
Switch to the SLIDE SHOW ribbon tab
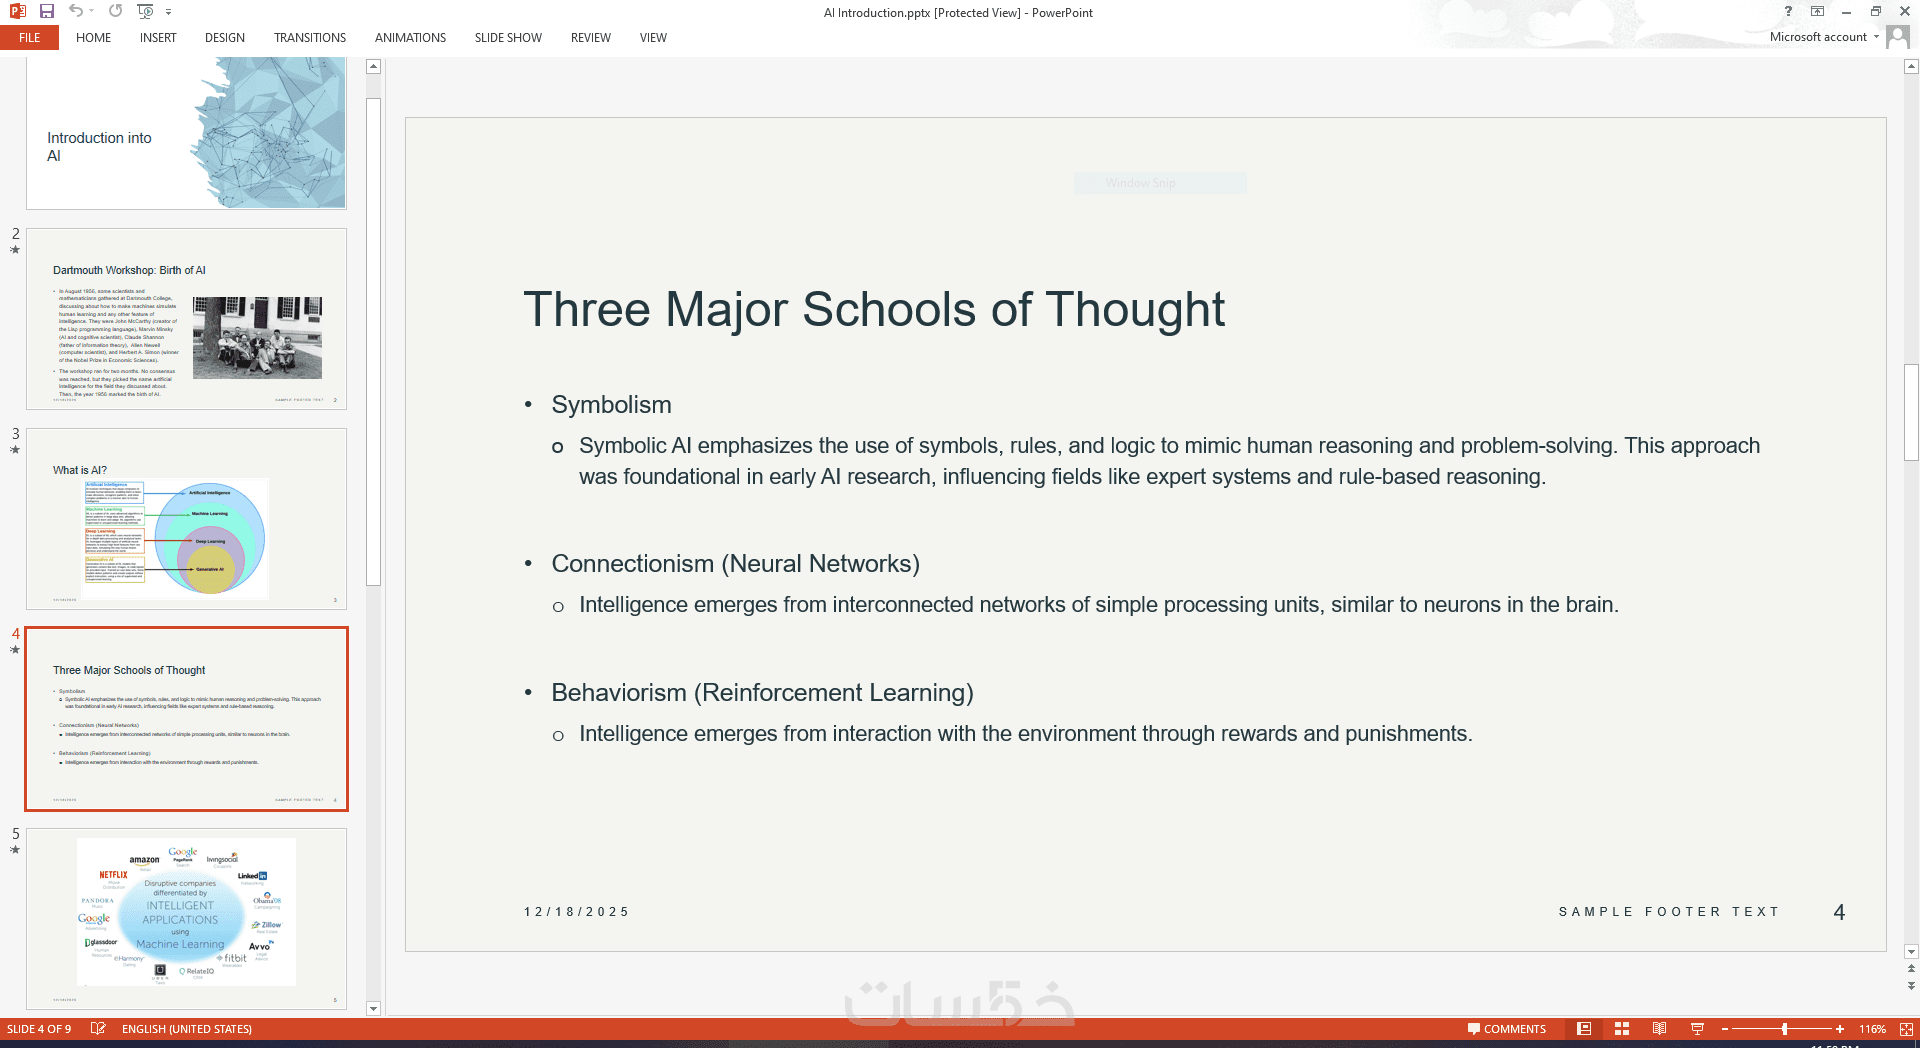pos(508,38)
